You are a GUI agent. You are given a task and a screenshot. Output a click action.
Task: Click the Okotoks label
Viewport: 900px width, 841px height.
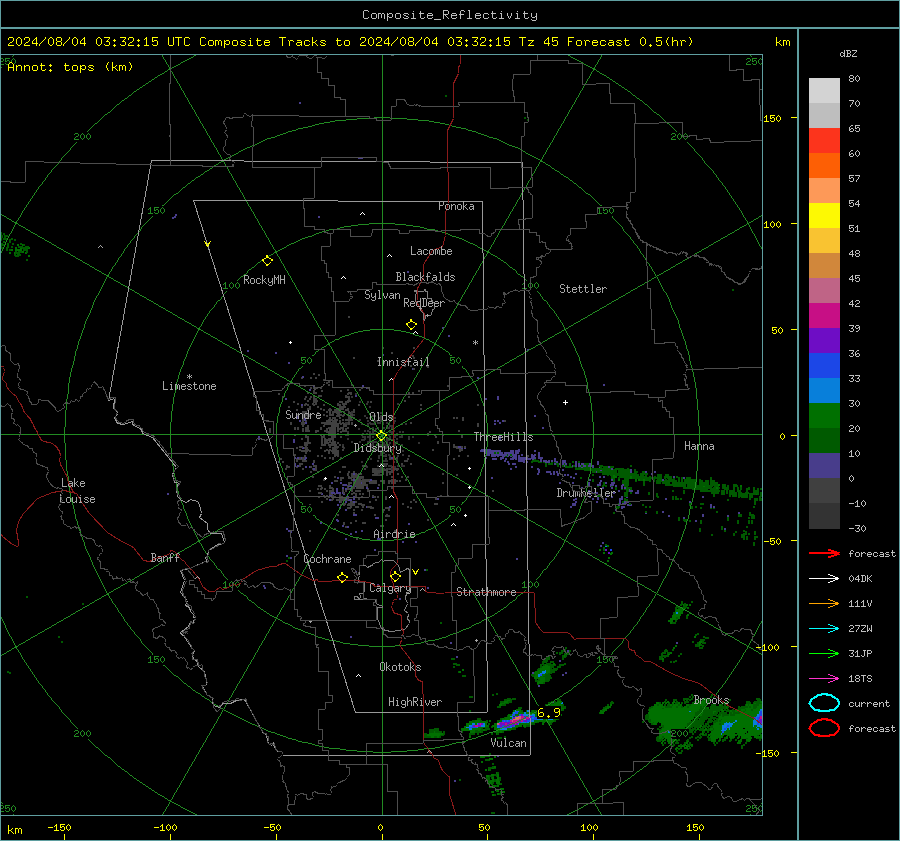(400, 667)
